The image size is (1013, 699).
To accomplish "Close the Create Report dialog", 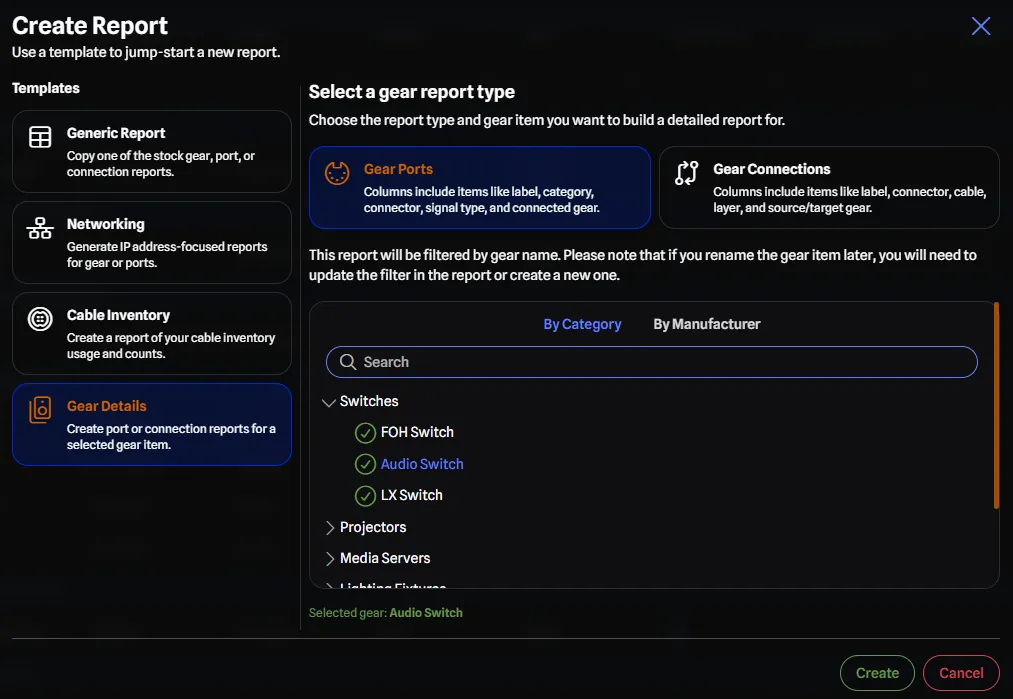I will [981, 26].
